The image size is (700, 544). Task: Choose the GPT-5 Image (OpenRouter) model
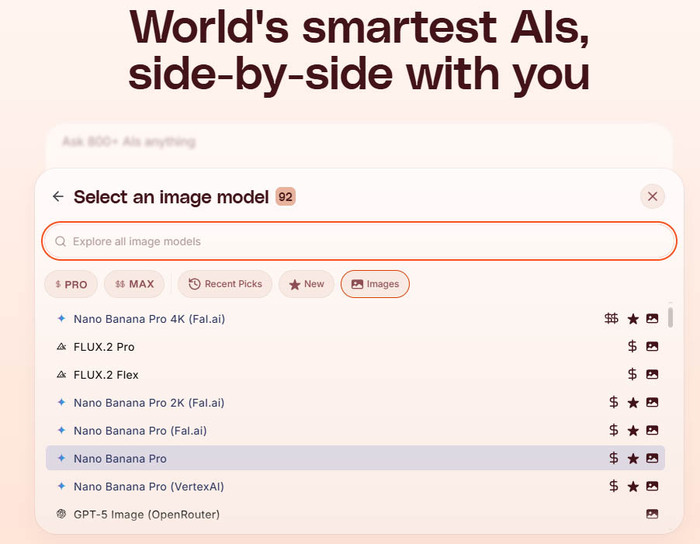pos(146,514)
